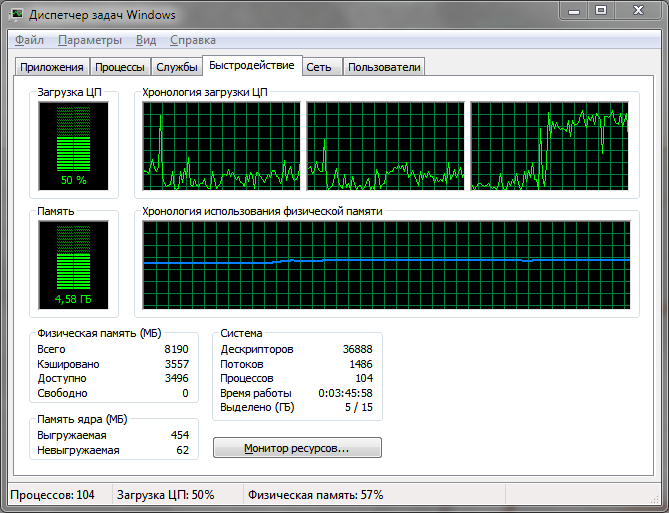Click status bar text Процессов: 104
Screen dimensions: 669x513
click(52, 495)
